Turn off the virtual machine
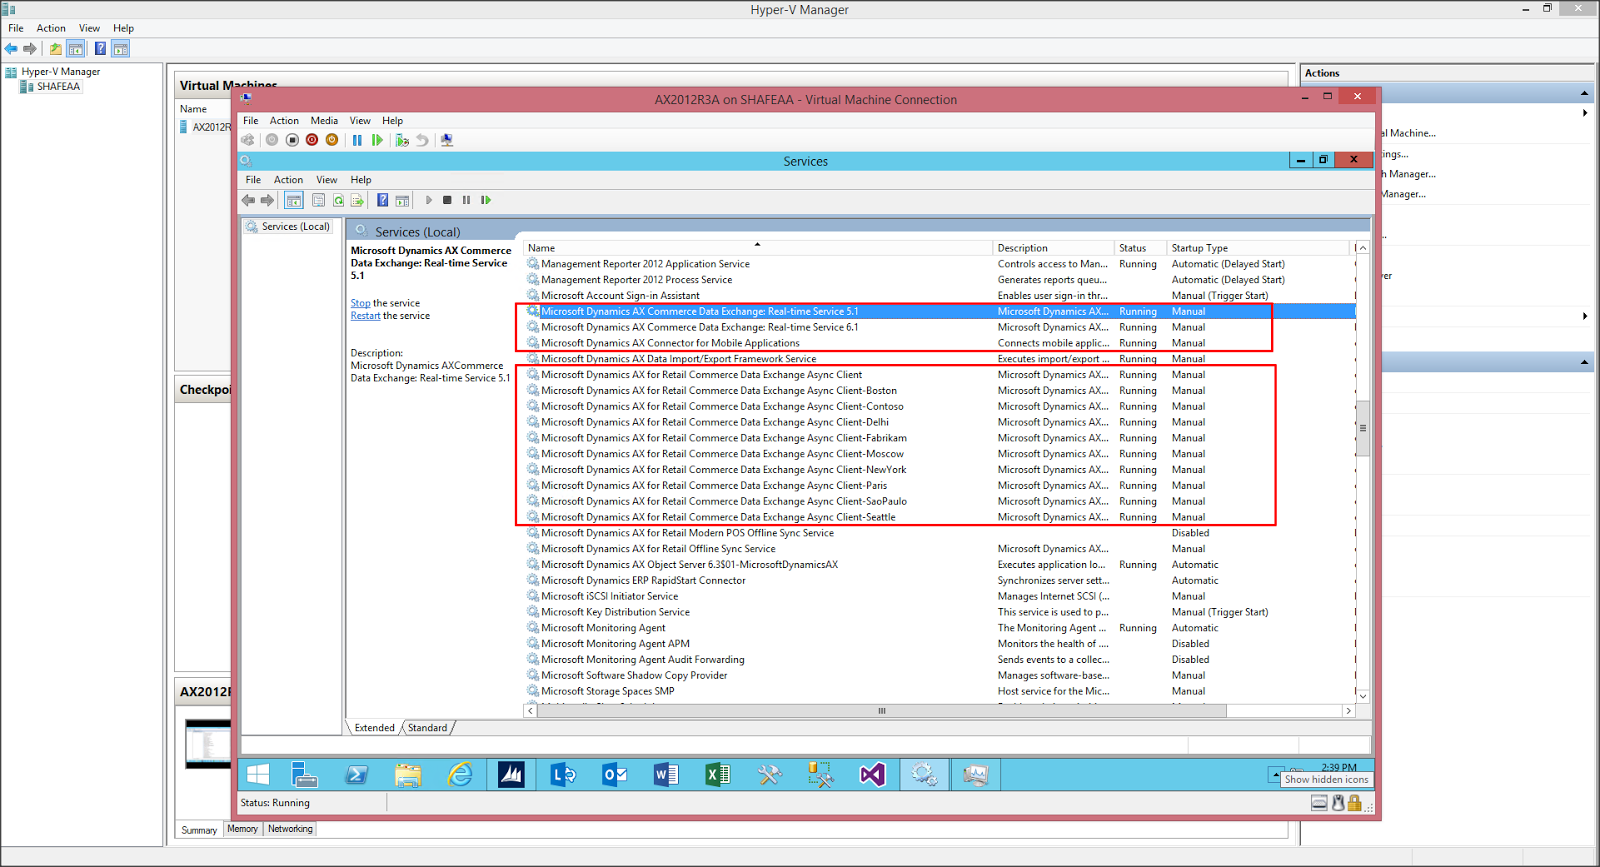The image size is (1600, 867). [292, 140]
